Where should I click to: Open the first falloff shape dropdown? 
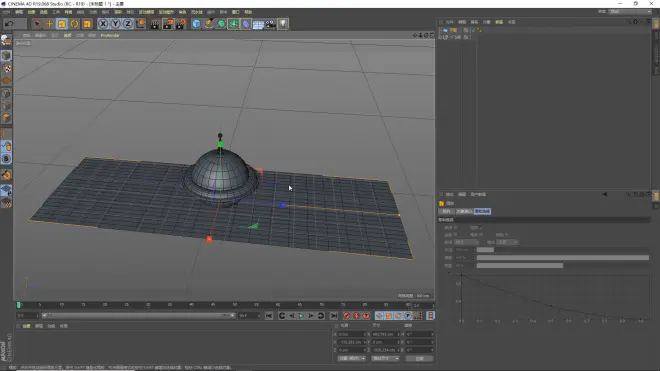tap(467, 242)
